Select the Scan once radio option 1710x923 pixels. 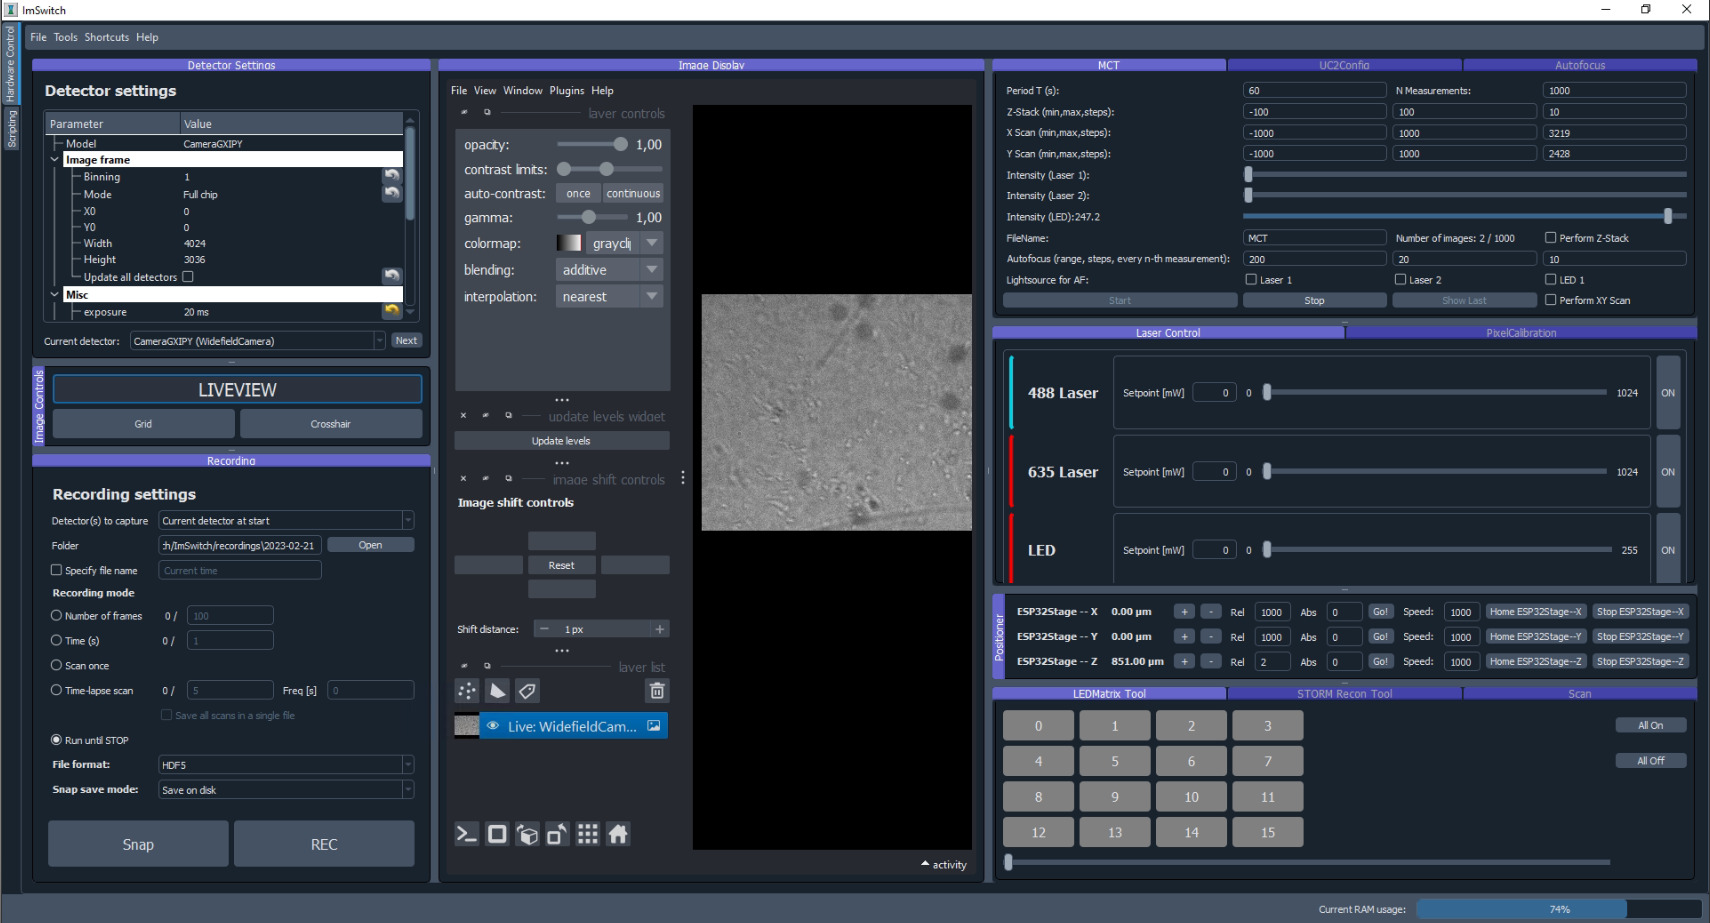point(57,665)
